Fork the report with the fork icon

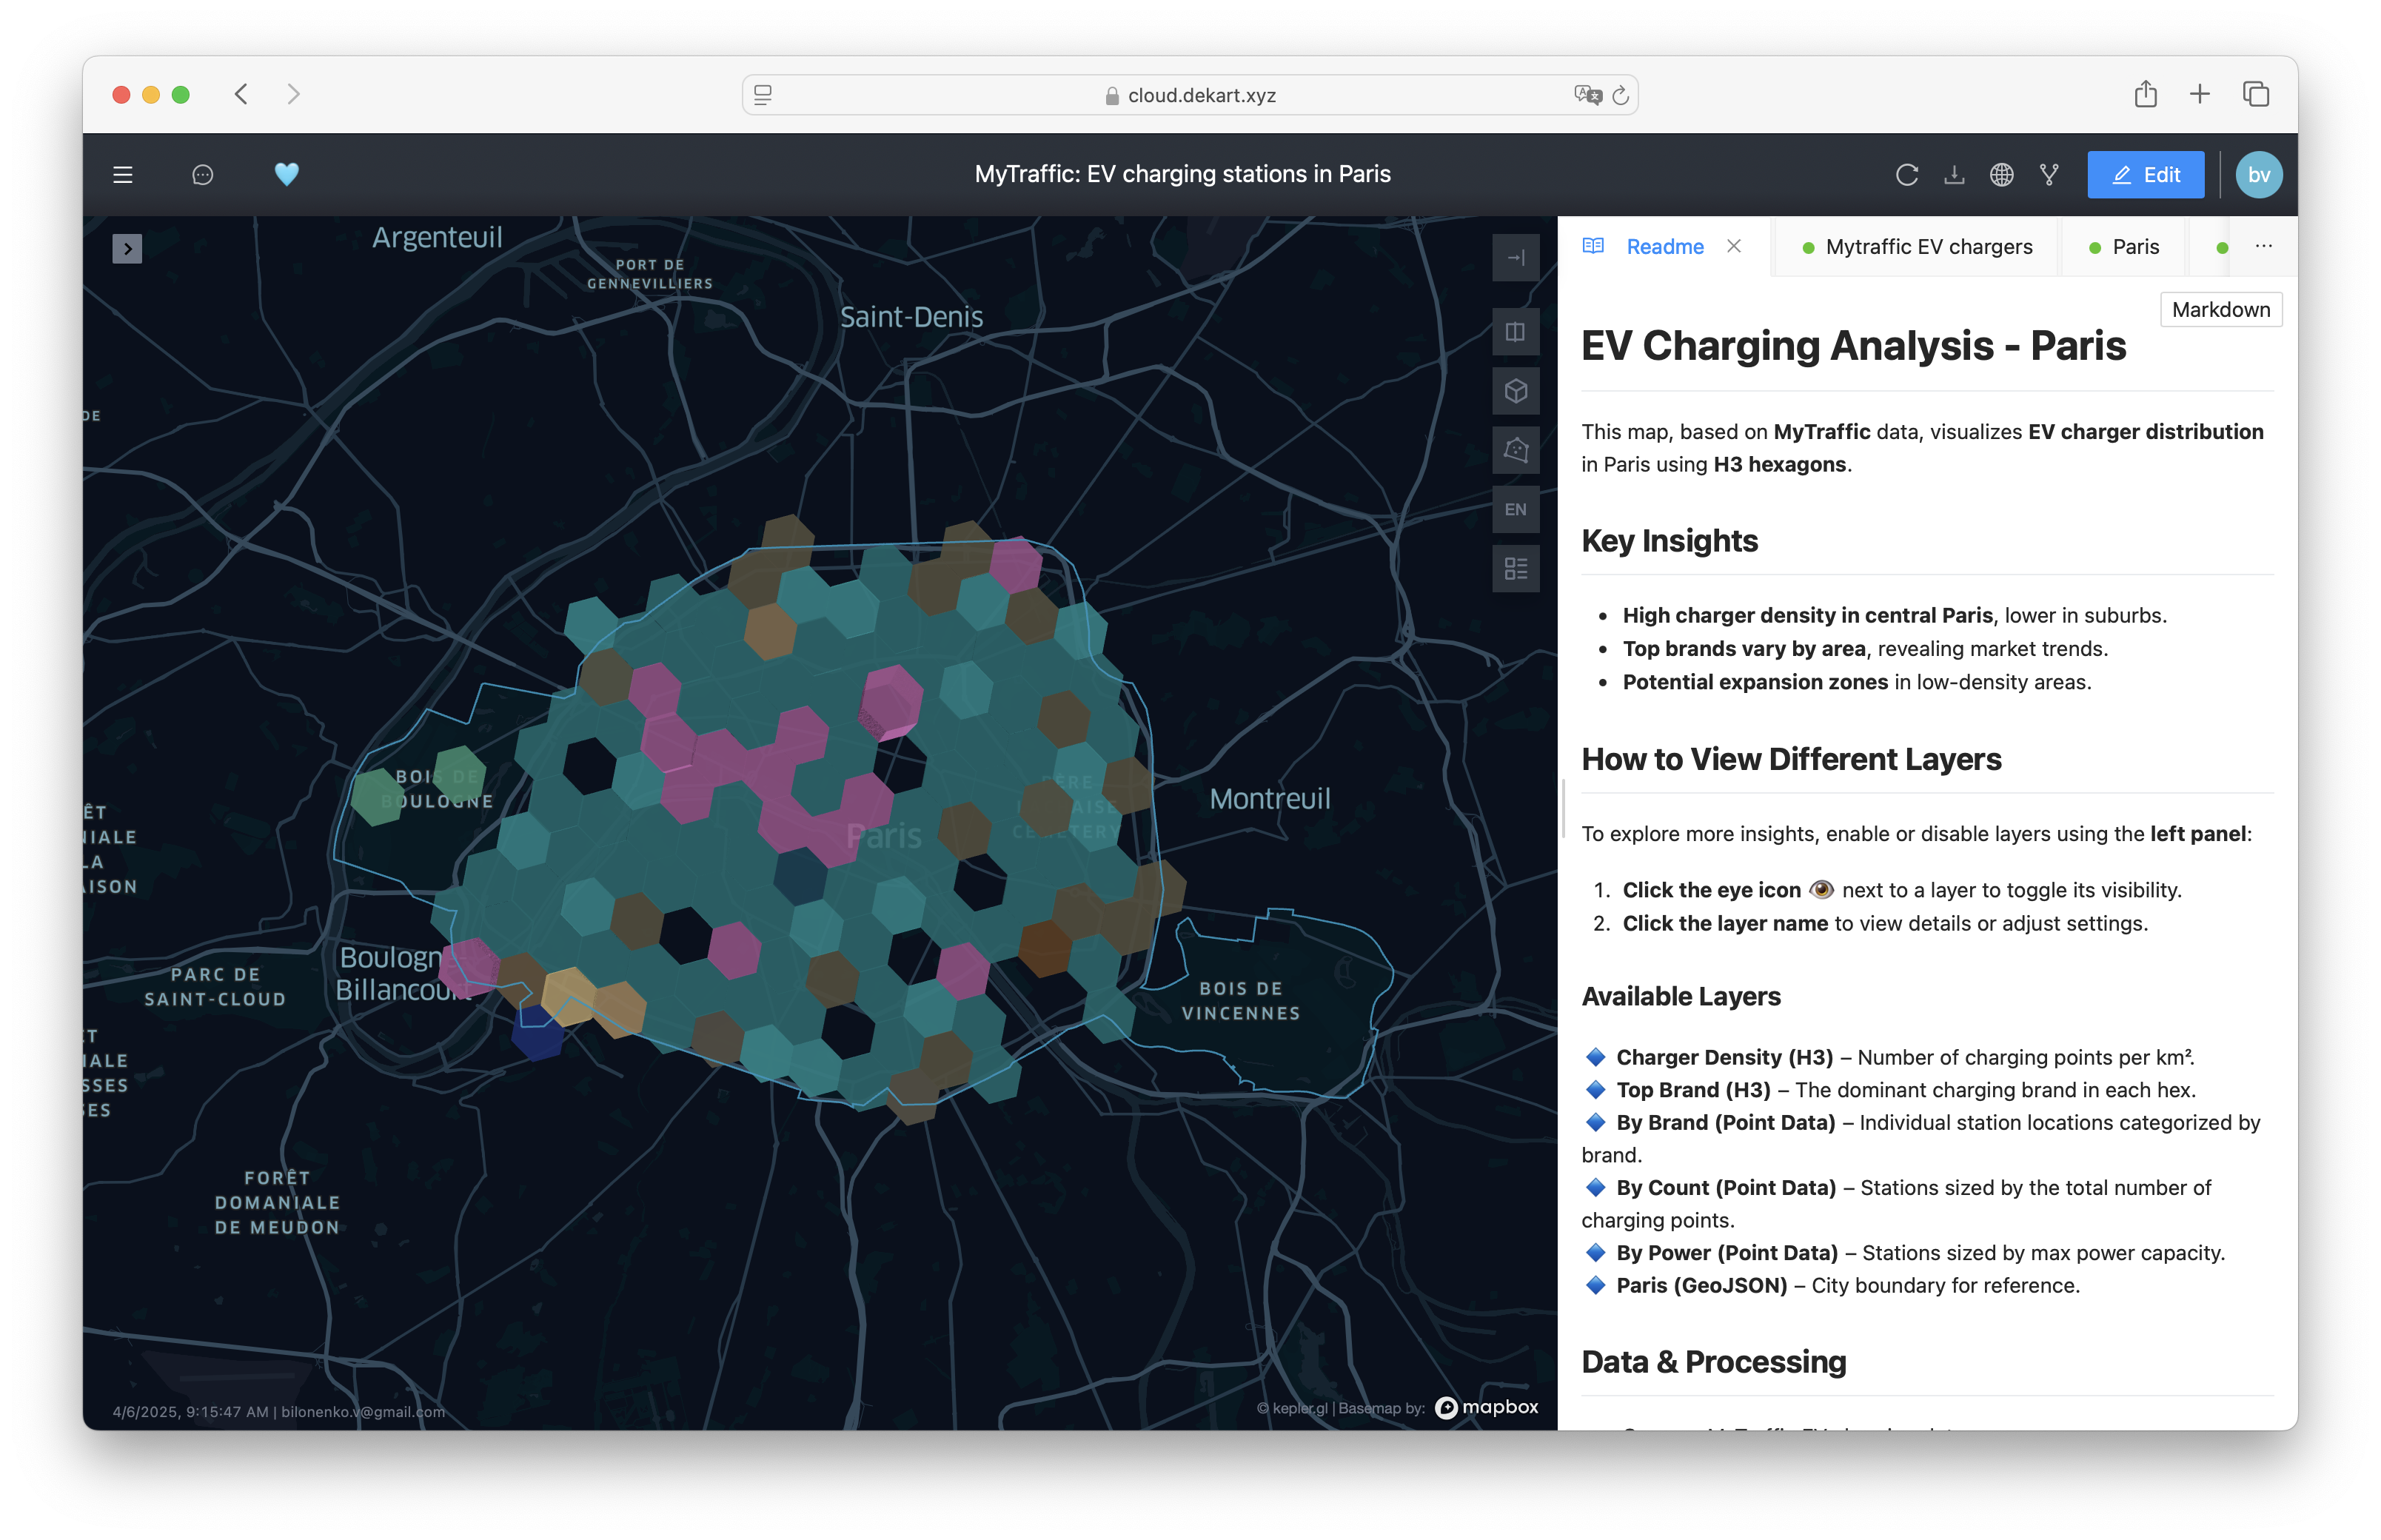(x=2049, y=175)
